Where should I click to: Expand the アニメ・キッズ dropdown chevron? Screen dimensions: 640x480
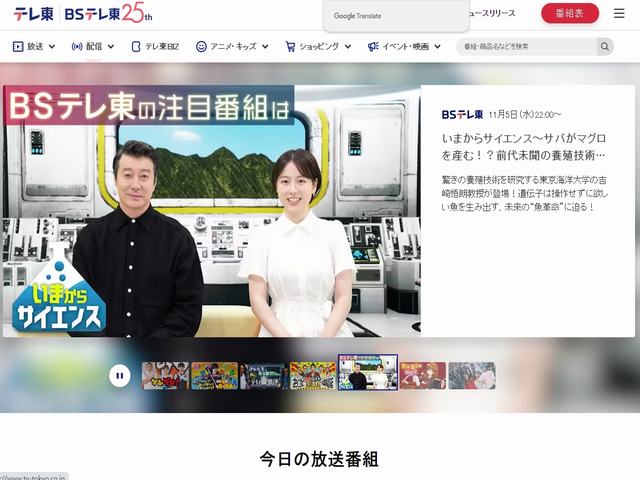click(265, 47)
